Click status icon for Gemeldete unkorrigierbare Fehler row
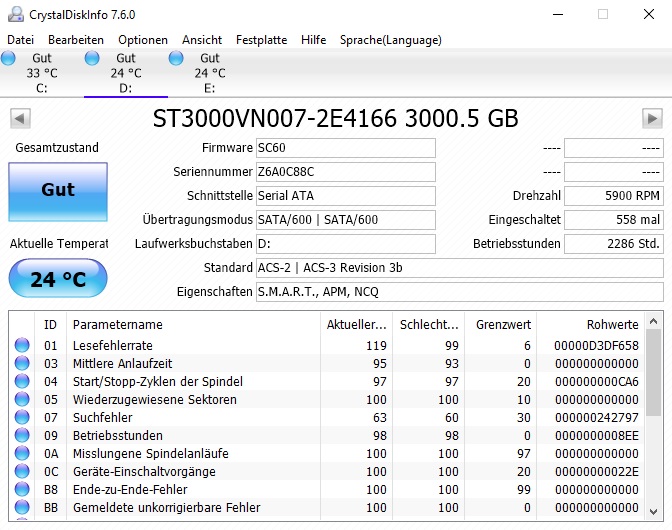 coord(22,507)
